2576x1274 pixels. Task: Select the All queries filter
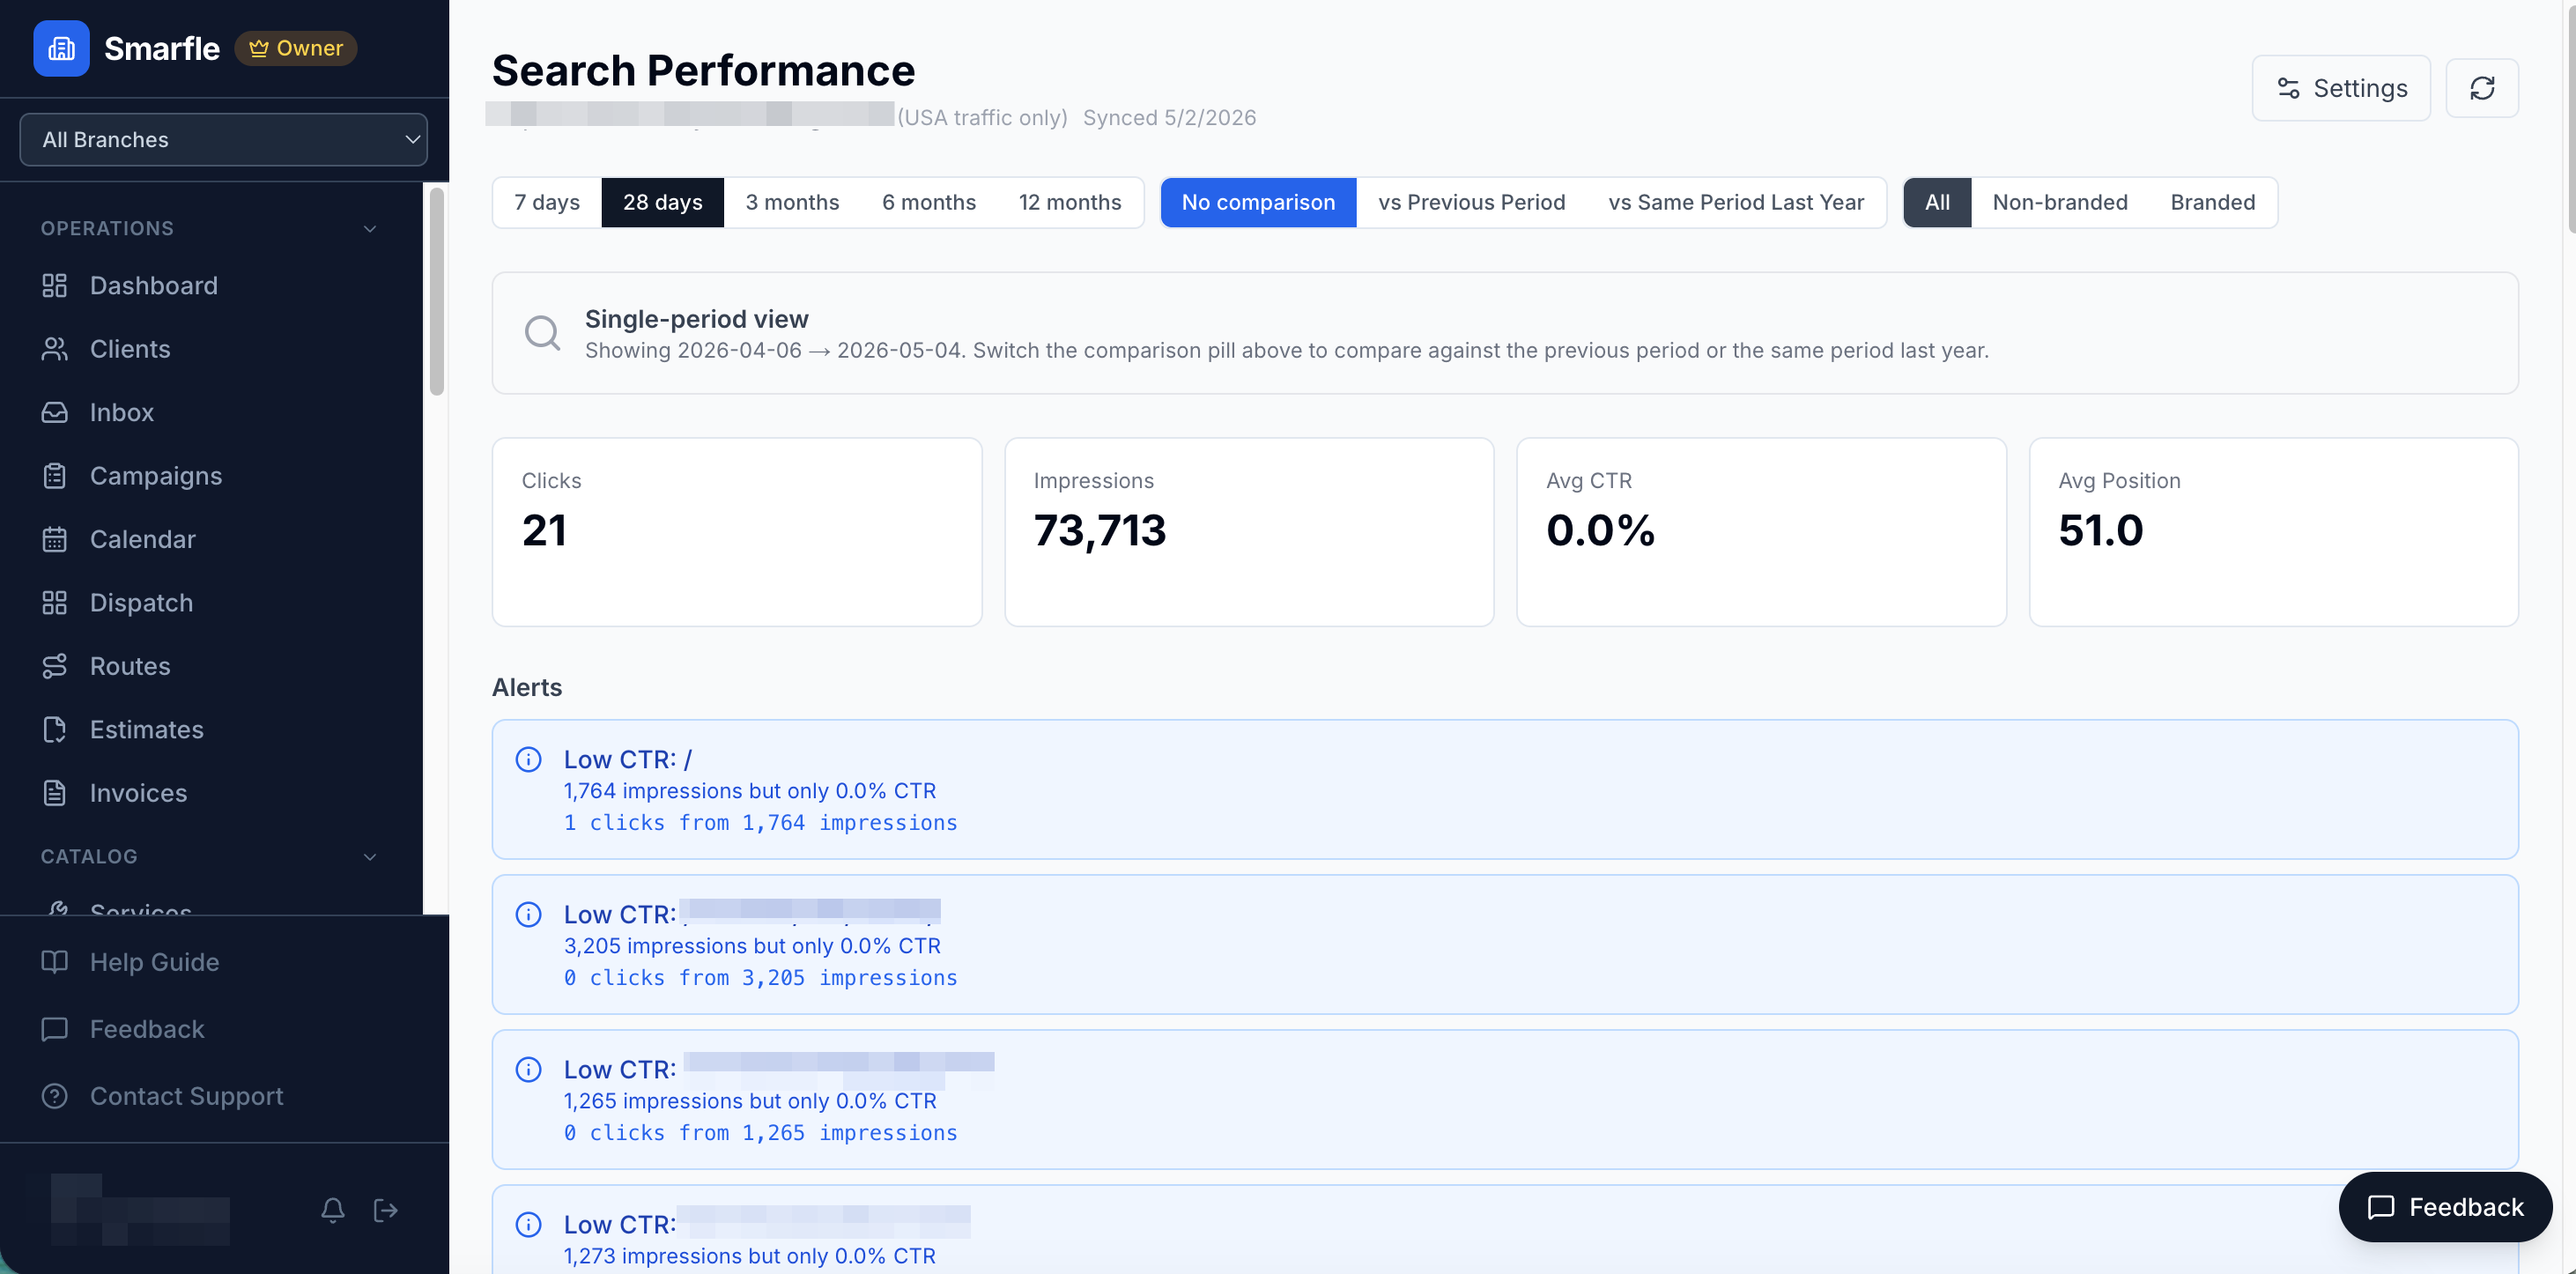pos(1937,202)
